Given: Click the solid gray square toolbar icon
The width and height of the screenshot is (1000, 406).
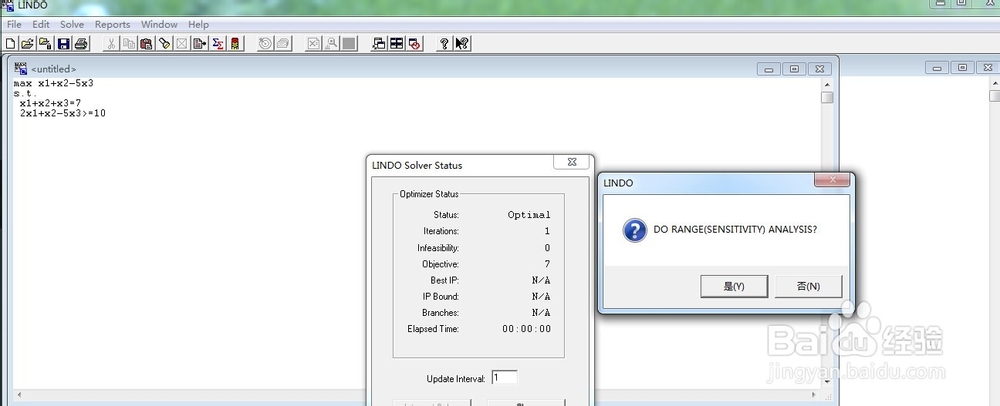Looking at the screenshot, I should click(x=349, y=43).
